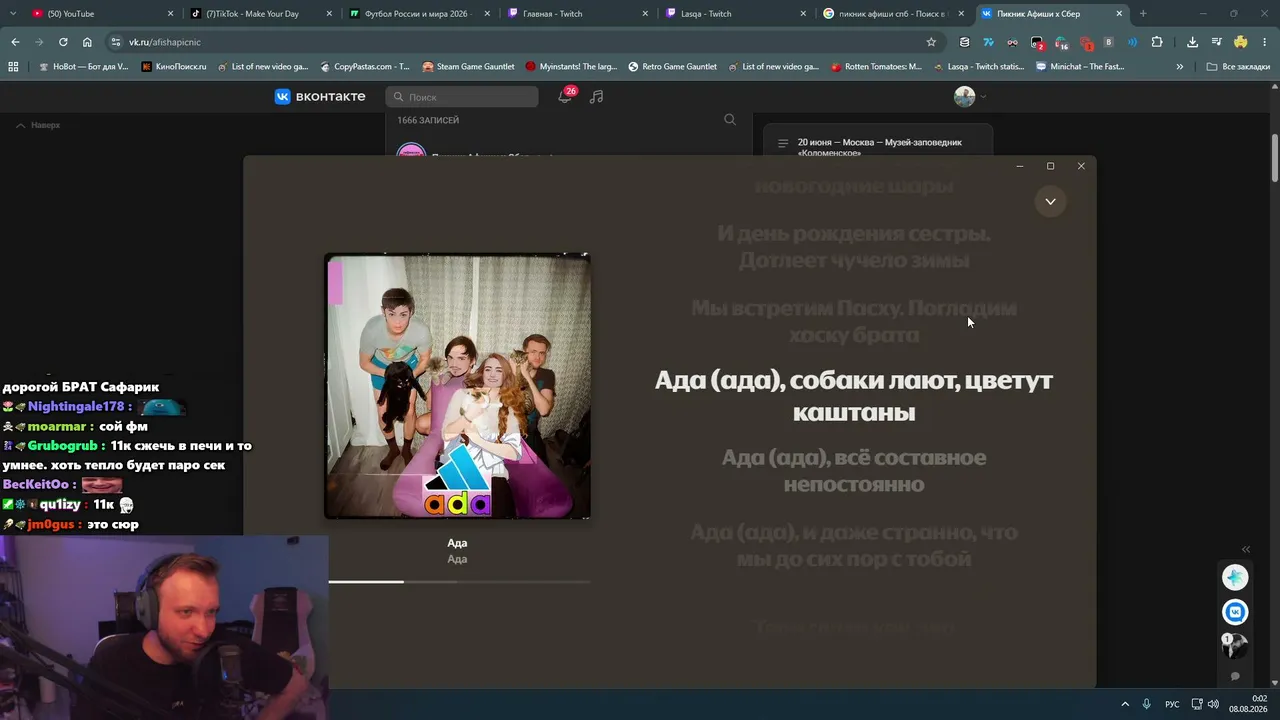Switch to the пикник афиши спб search tab

[x=892, y=14]
